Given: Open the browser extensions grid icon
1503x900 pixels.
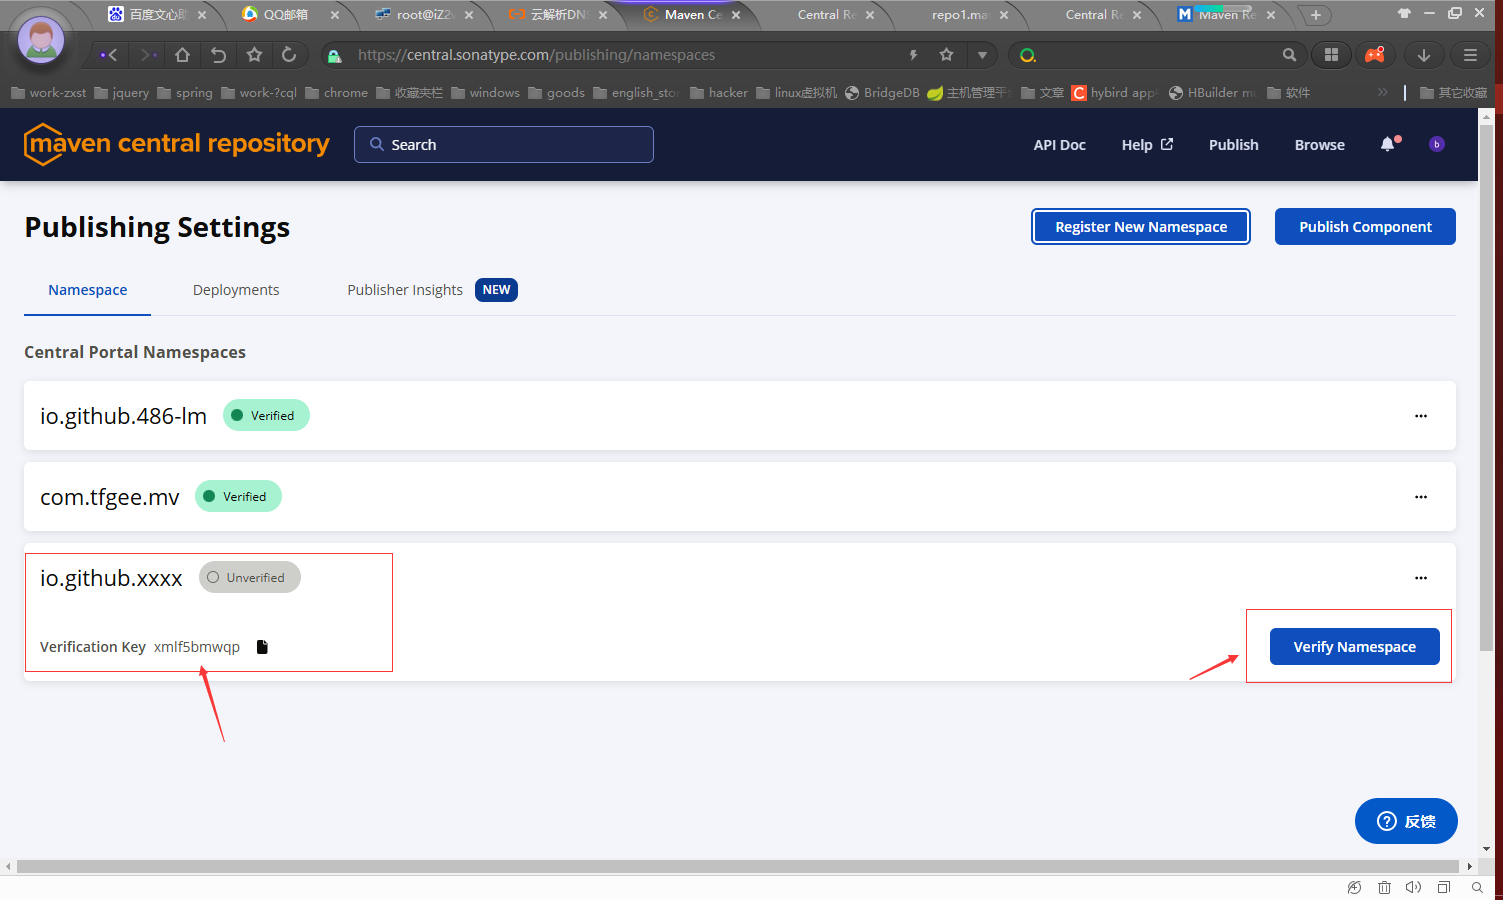Looking at the screenshot, I should (1331, 55).
